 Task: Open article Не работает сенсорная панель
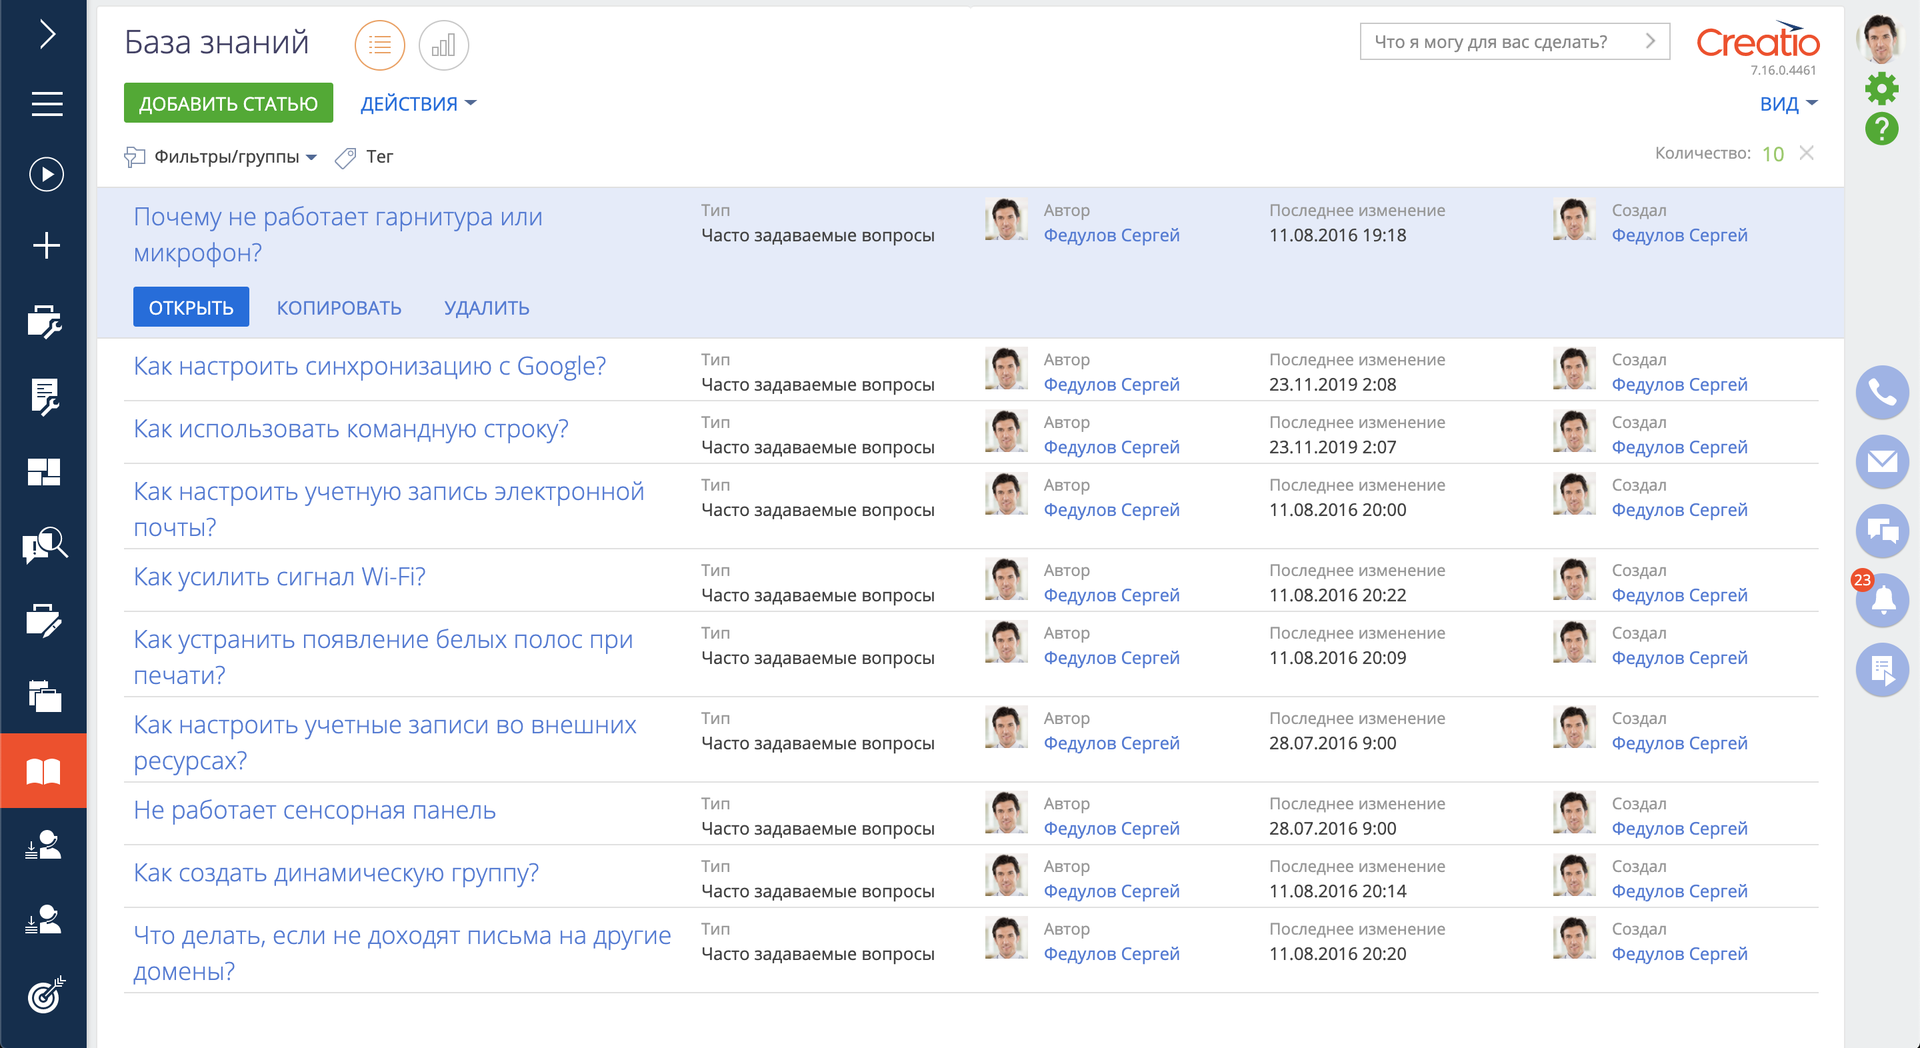pos(315,810)
